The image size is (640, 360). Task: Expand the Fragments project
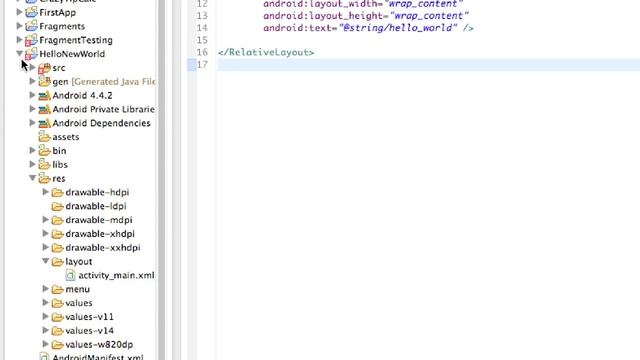click(x=19, y=26)
